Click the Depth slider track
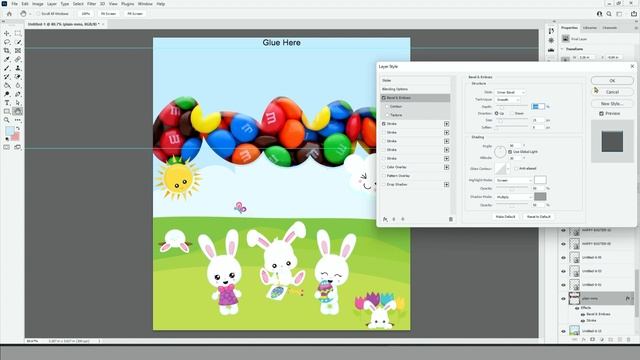The image size is (640, 360). (512, 107)
